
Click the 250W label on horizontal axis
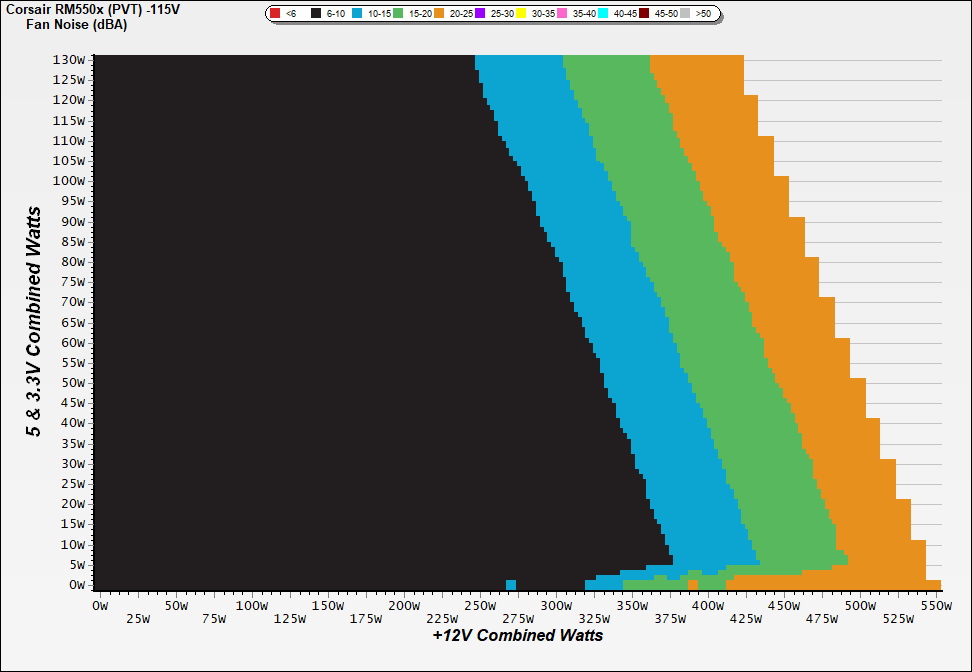pos(479,606)
